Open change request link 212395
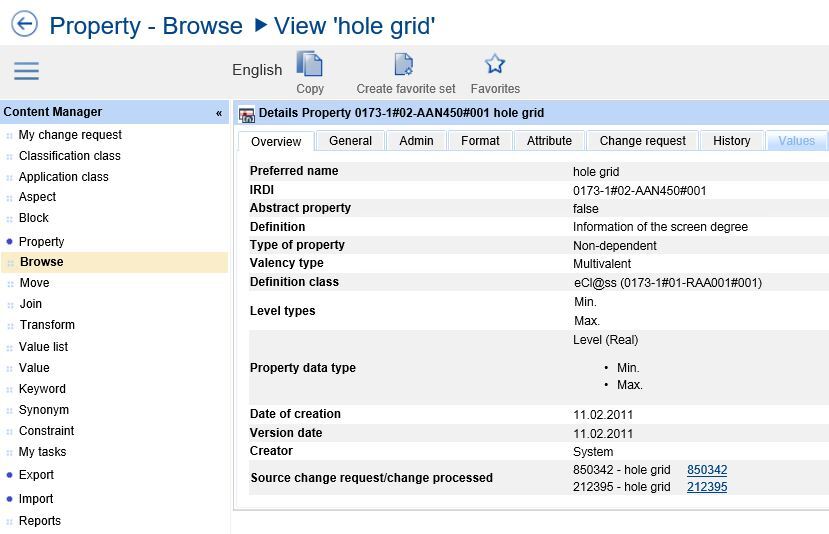 tap(707, 487)
